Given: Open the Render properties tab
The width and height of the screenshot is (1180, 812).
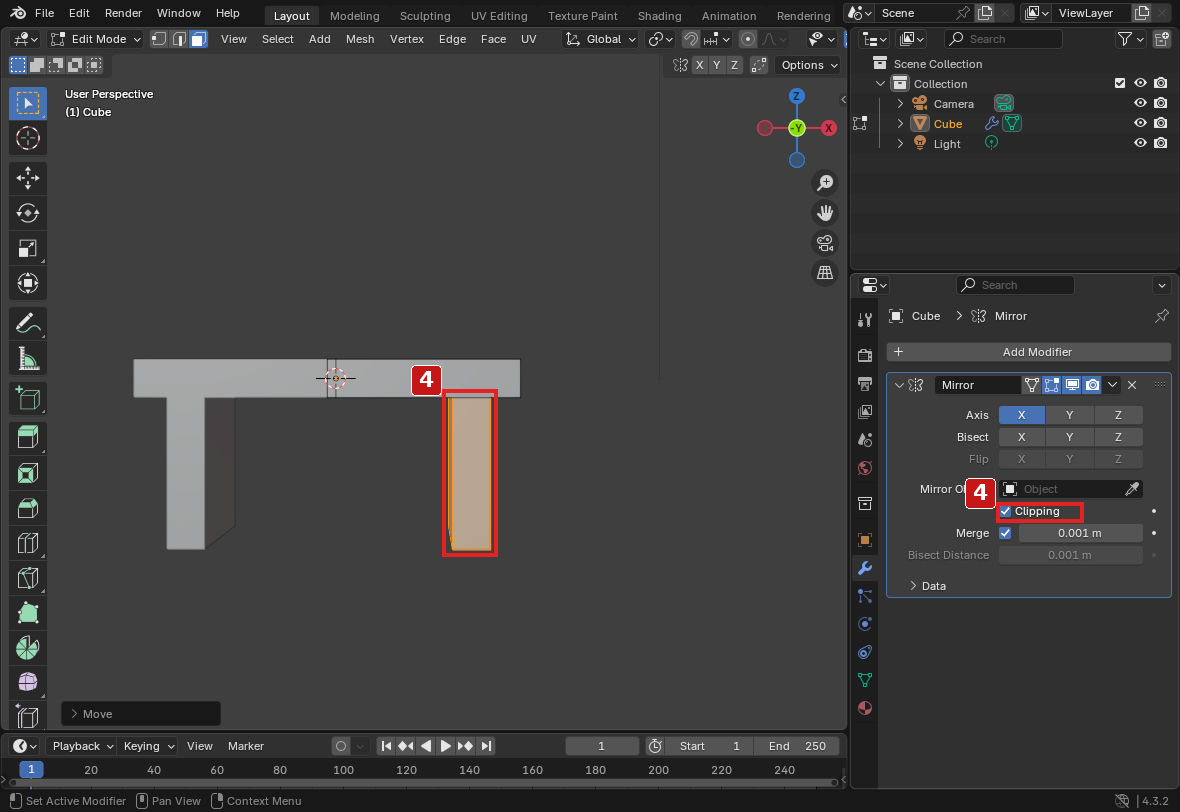Looking at the screenshot, I should (x=865, y=355).
